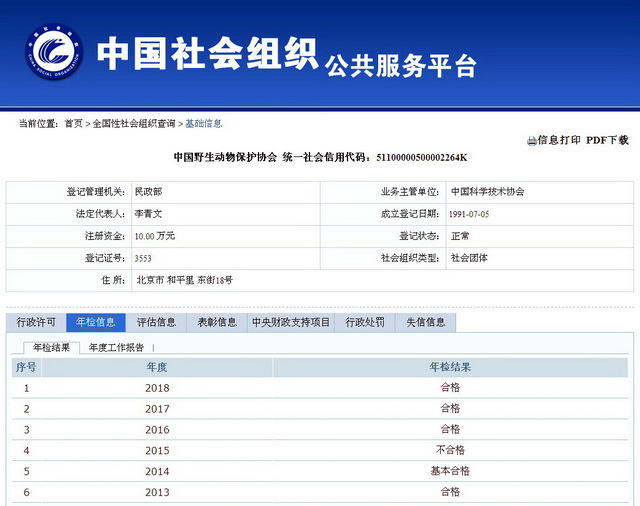640x506 pixels.
Task: Open the 评估信息 tab
Action: point(156,322)
